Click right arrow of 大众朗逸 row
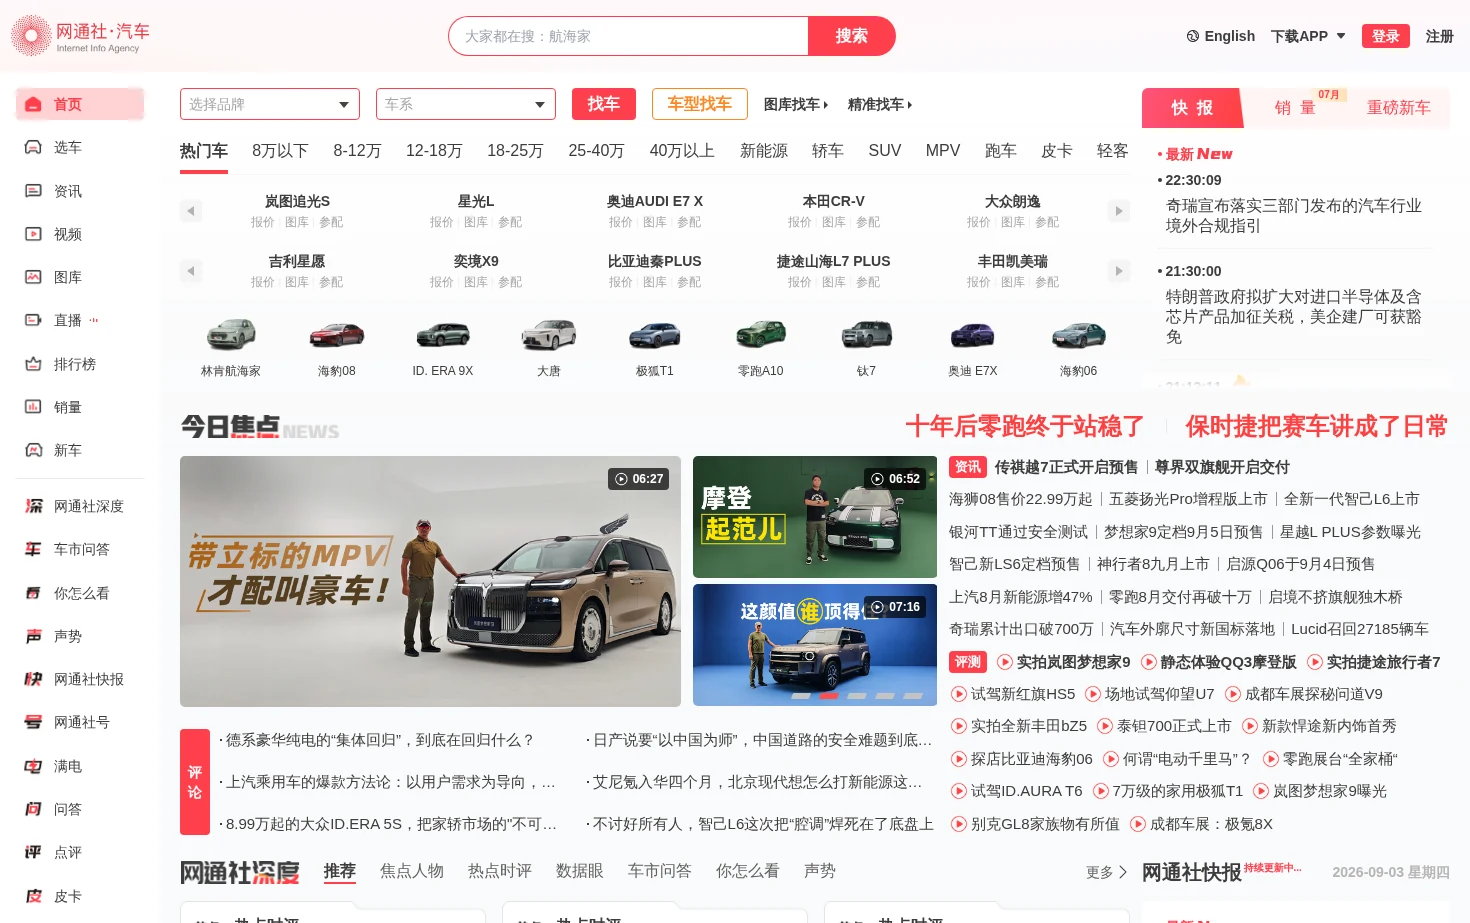 tap(1119, 211)
